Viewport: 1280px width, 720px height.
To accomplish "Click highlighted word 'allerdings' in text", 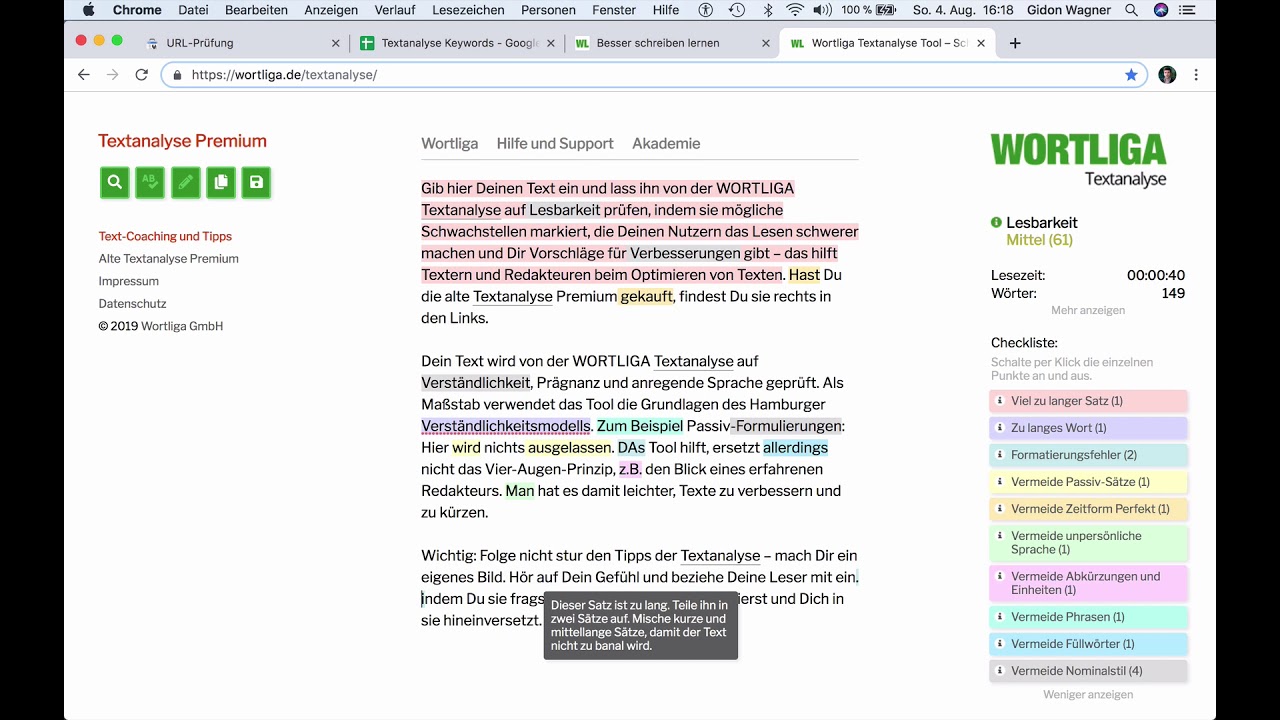I will pos(795,447).
